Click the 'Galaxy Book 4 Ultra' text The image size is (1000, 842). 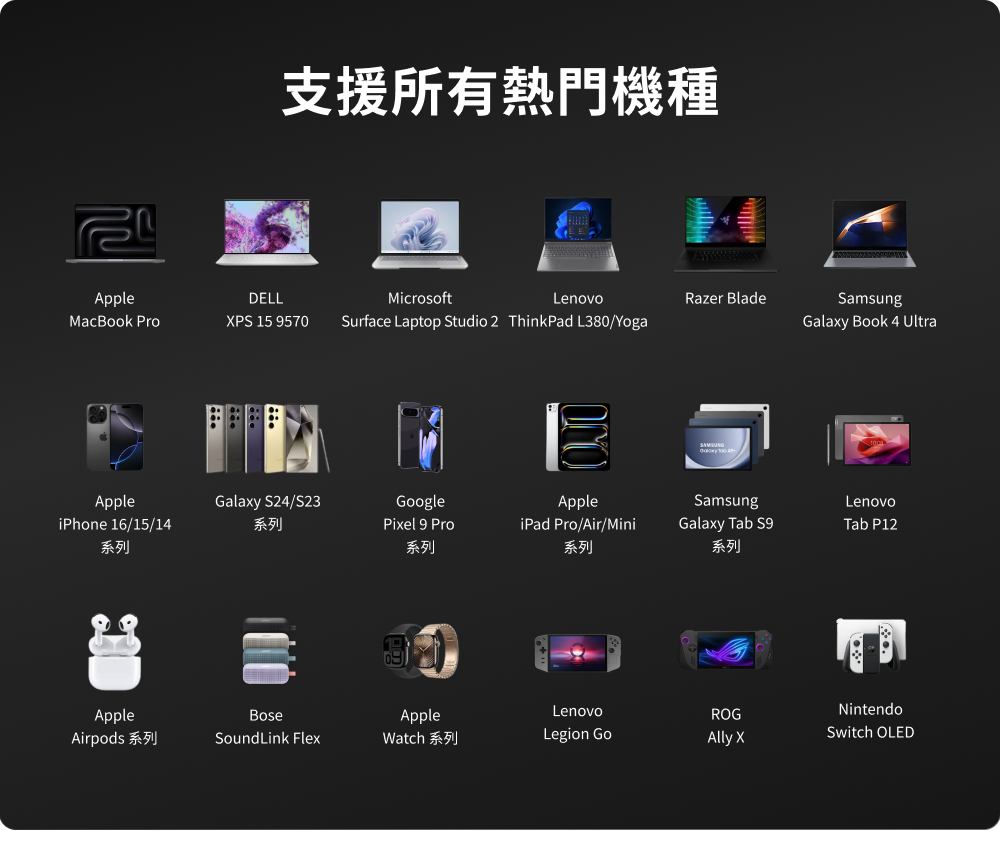point(870,321)
